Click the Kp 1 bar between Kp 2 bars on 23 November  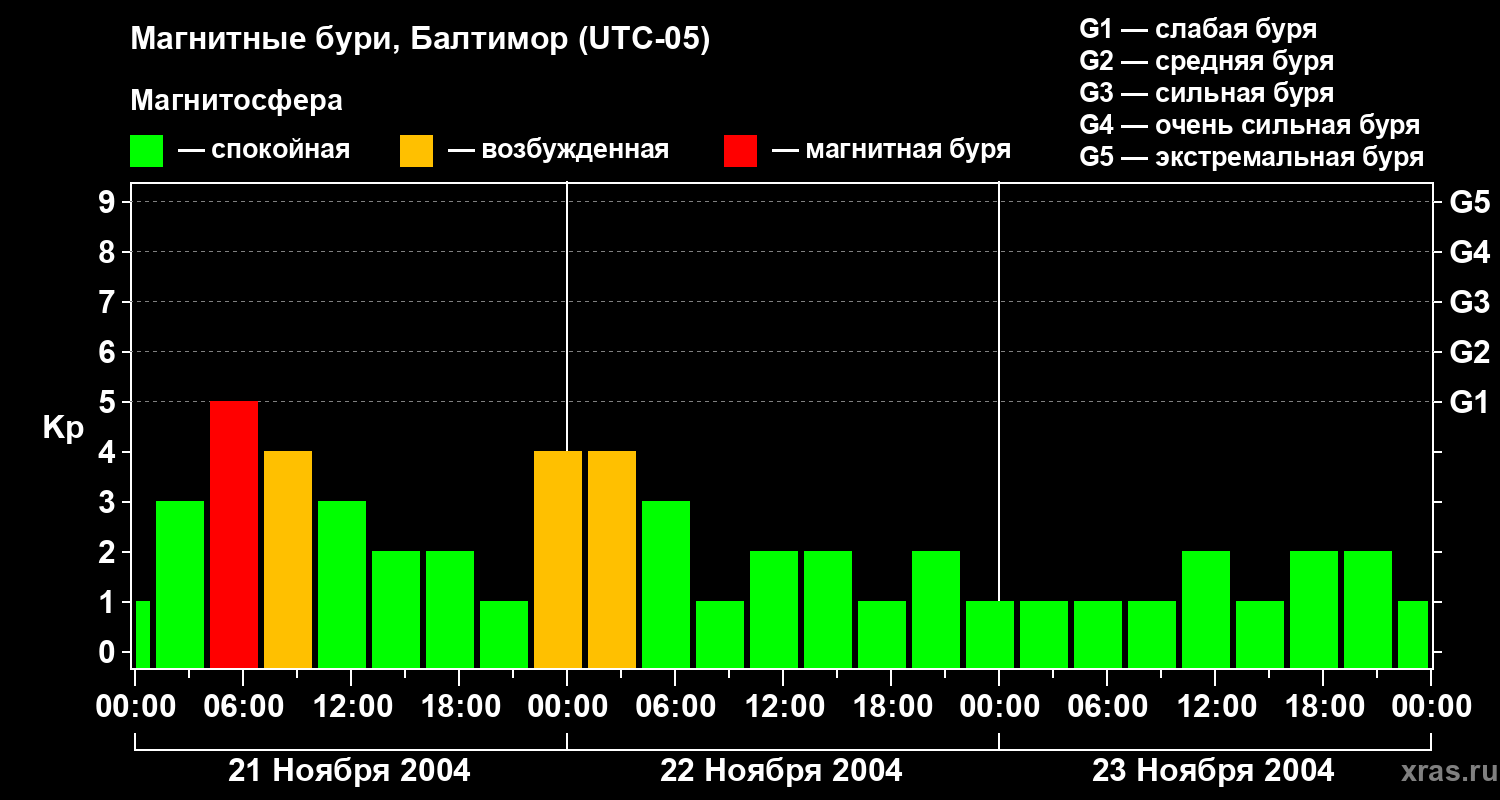pos(1260,634)
